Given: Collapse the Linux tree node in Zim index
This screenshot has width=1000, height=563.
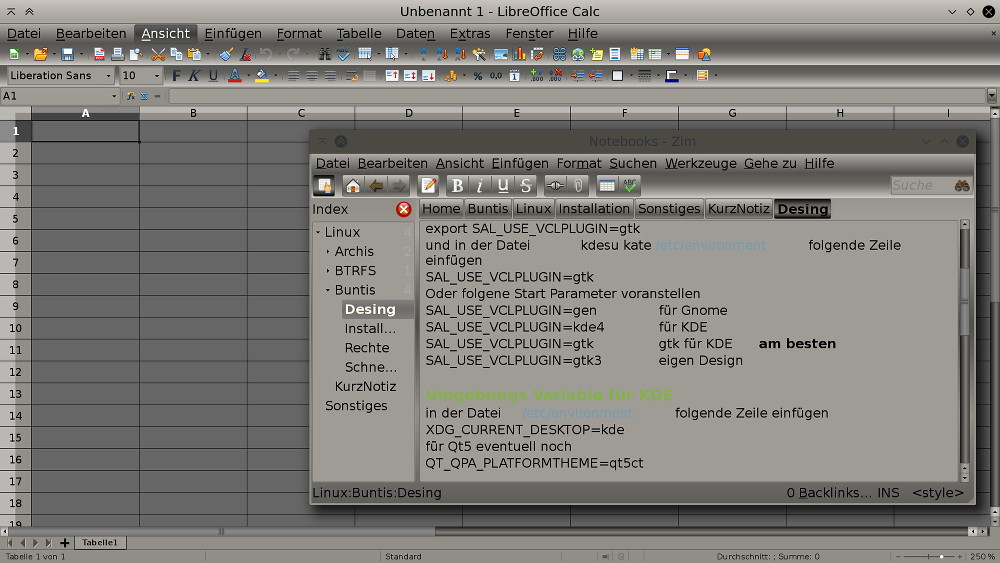Looking at the screenshot, I should click(x=318, y=232).
